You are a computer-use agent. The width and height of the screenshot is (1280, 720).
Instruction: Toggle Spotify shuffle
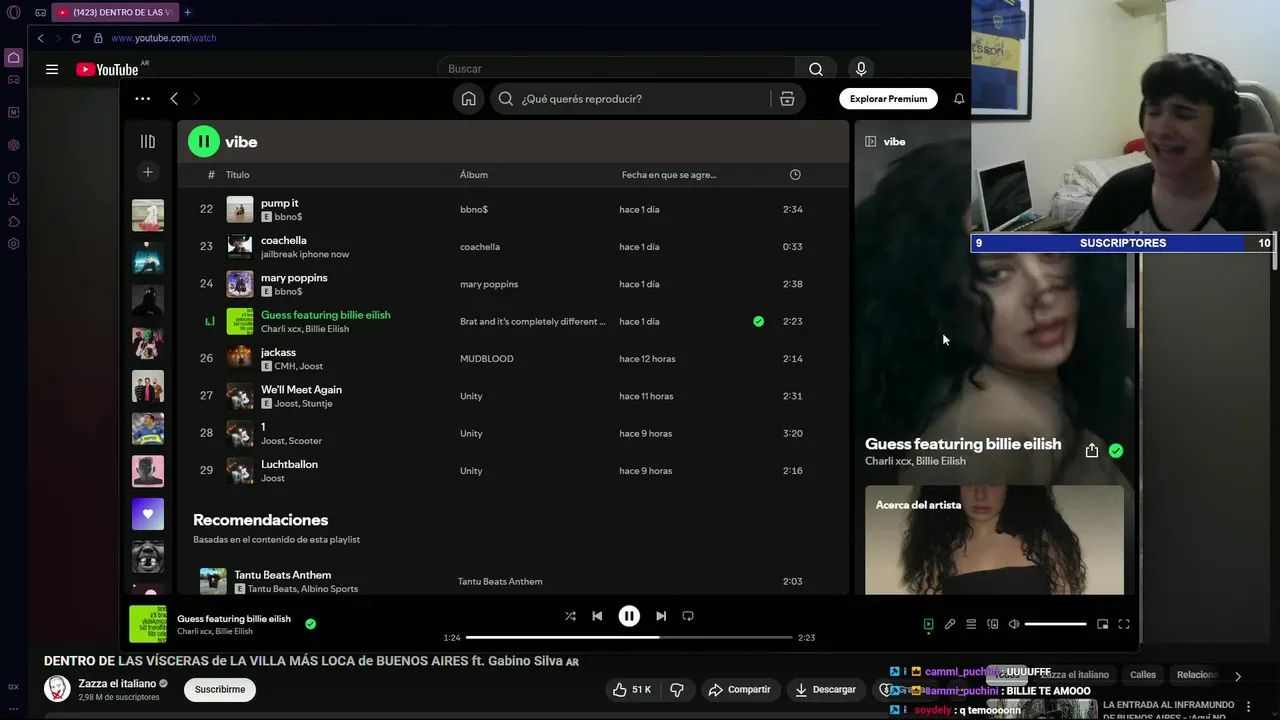click(570, 616)
